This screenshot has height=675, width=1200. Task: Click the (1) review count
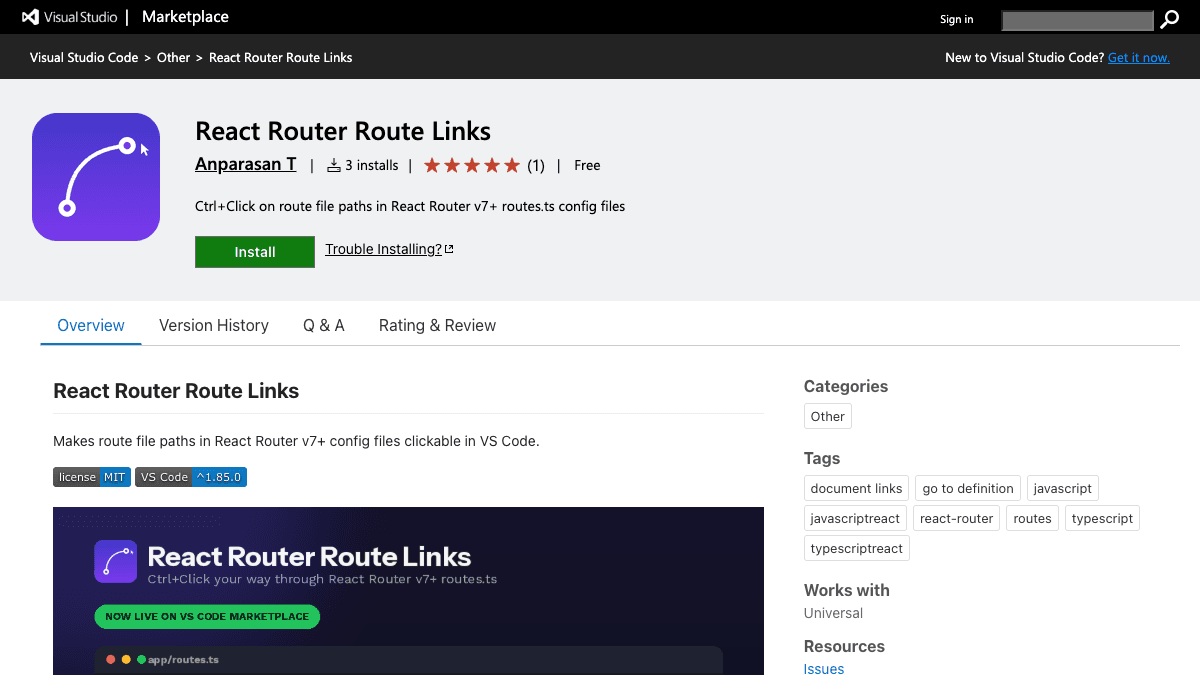click(x=536, y=165)
